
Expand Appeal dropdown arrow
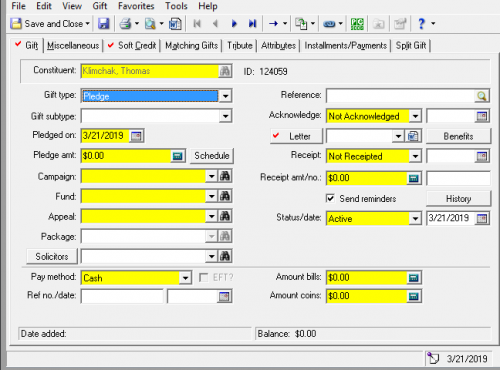coord(212,216)
